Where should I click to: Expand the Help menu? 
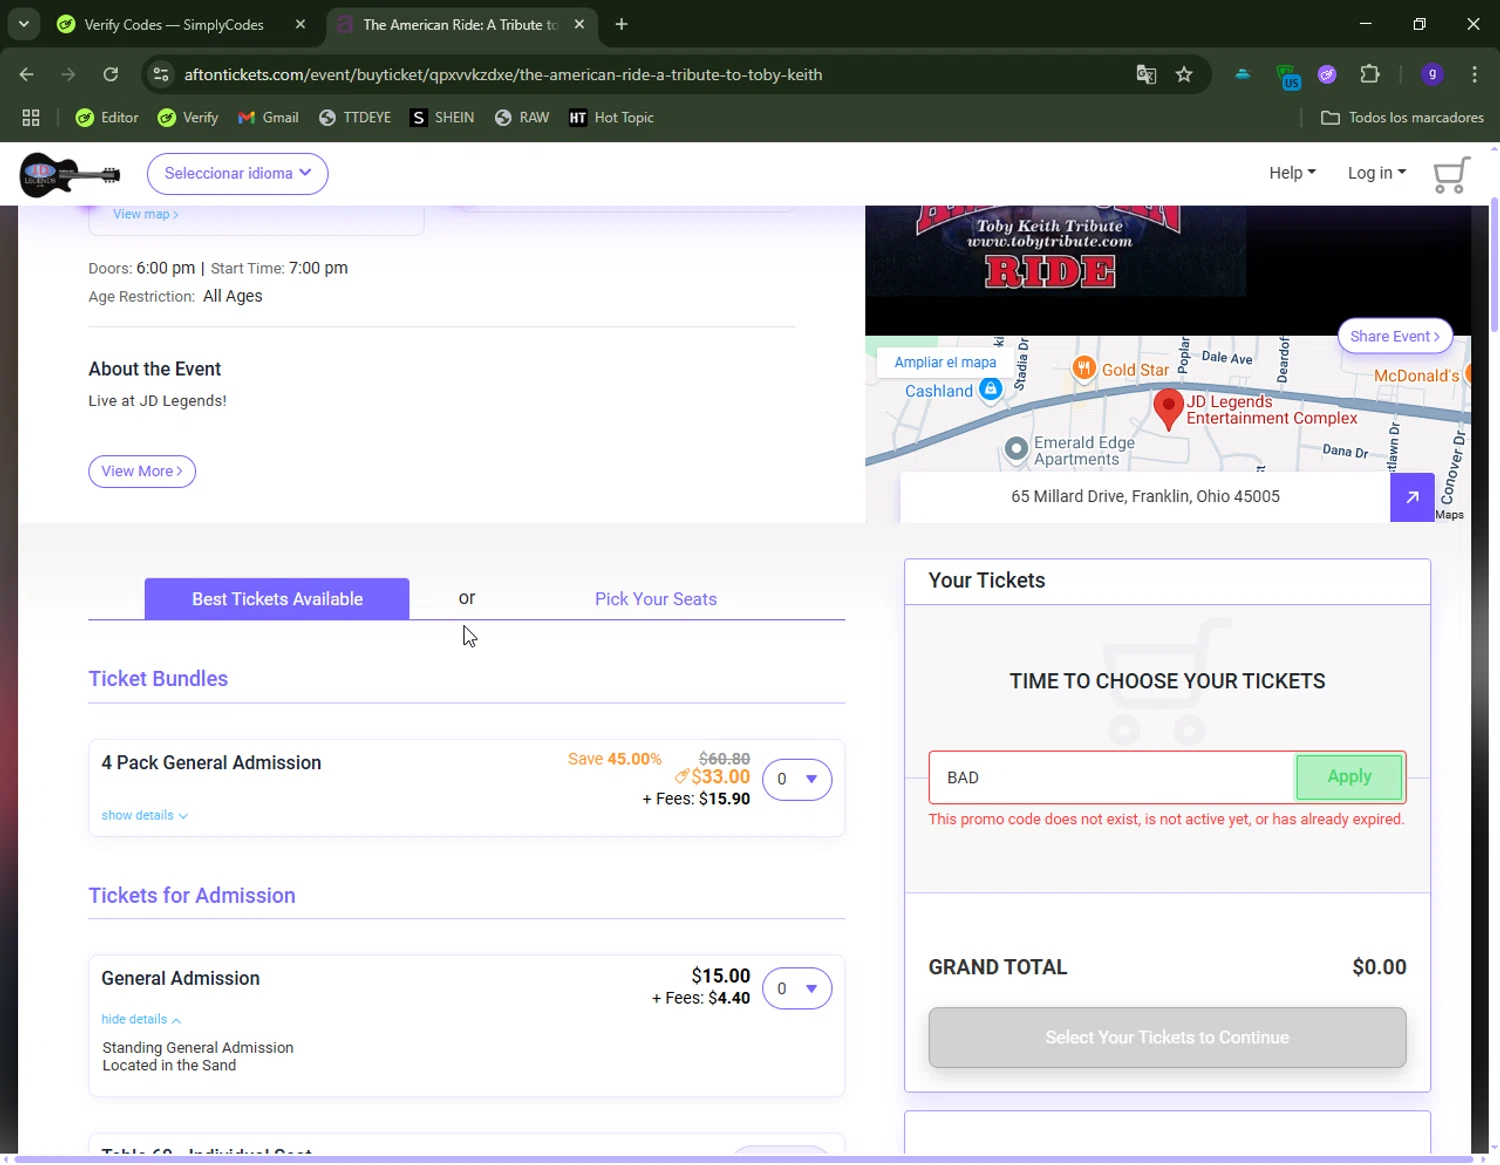click(x=1292, y=173)
